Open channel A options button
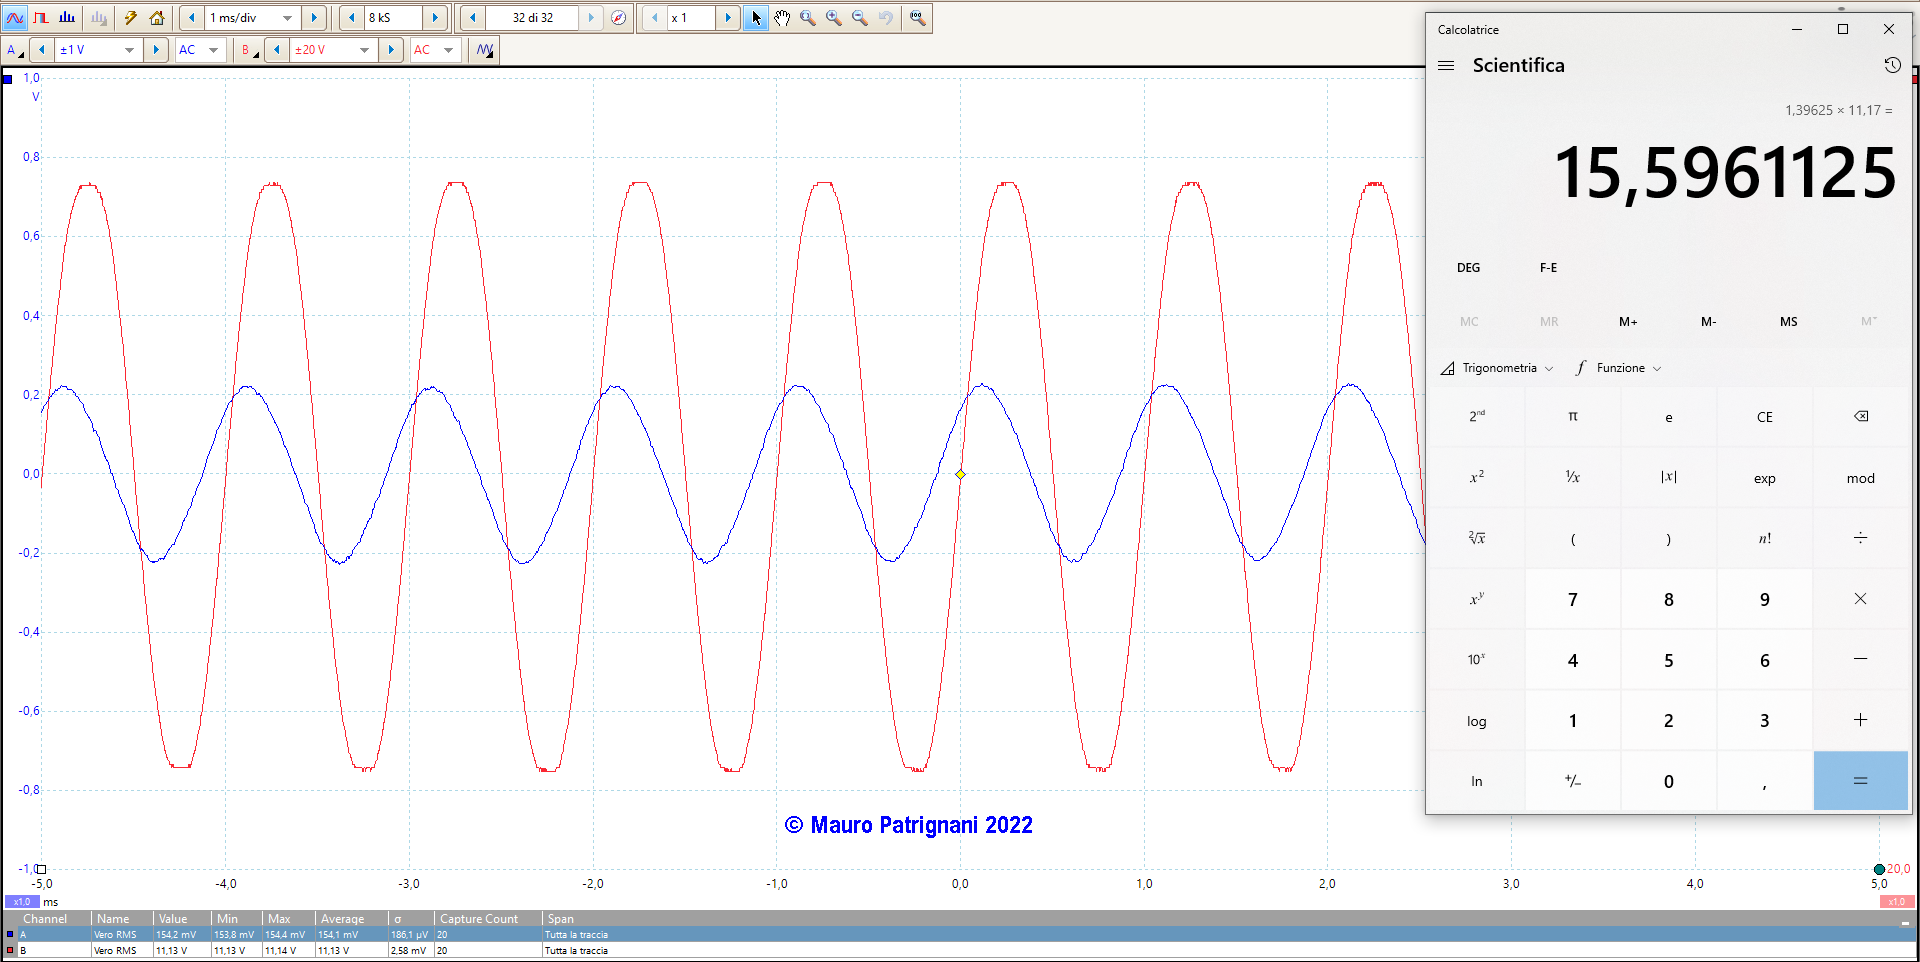Image resolution: width=1920 pixels, height=962 pixels. 15,50
